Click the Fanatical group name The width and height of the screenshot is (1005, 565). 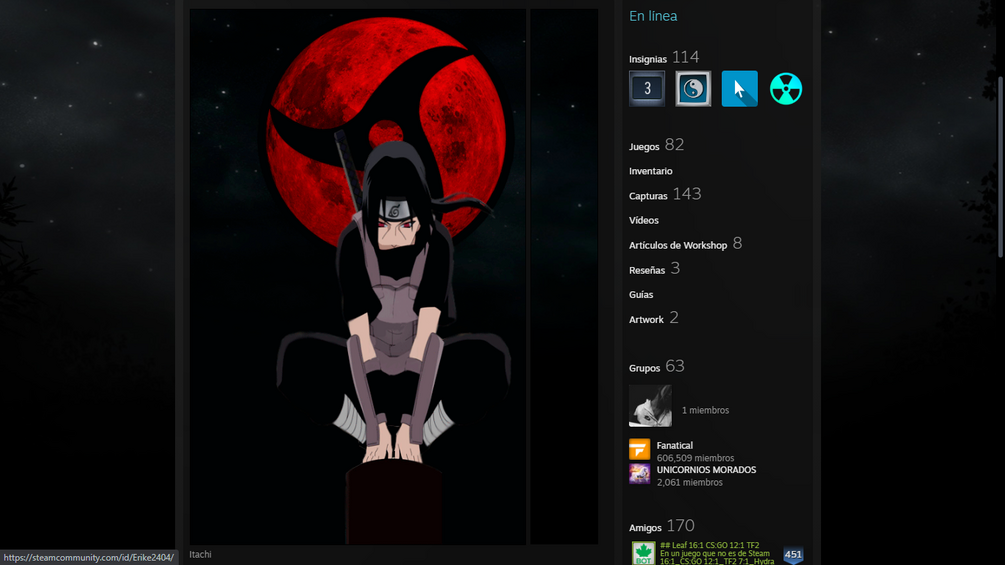coord(674,445)
